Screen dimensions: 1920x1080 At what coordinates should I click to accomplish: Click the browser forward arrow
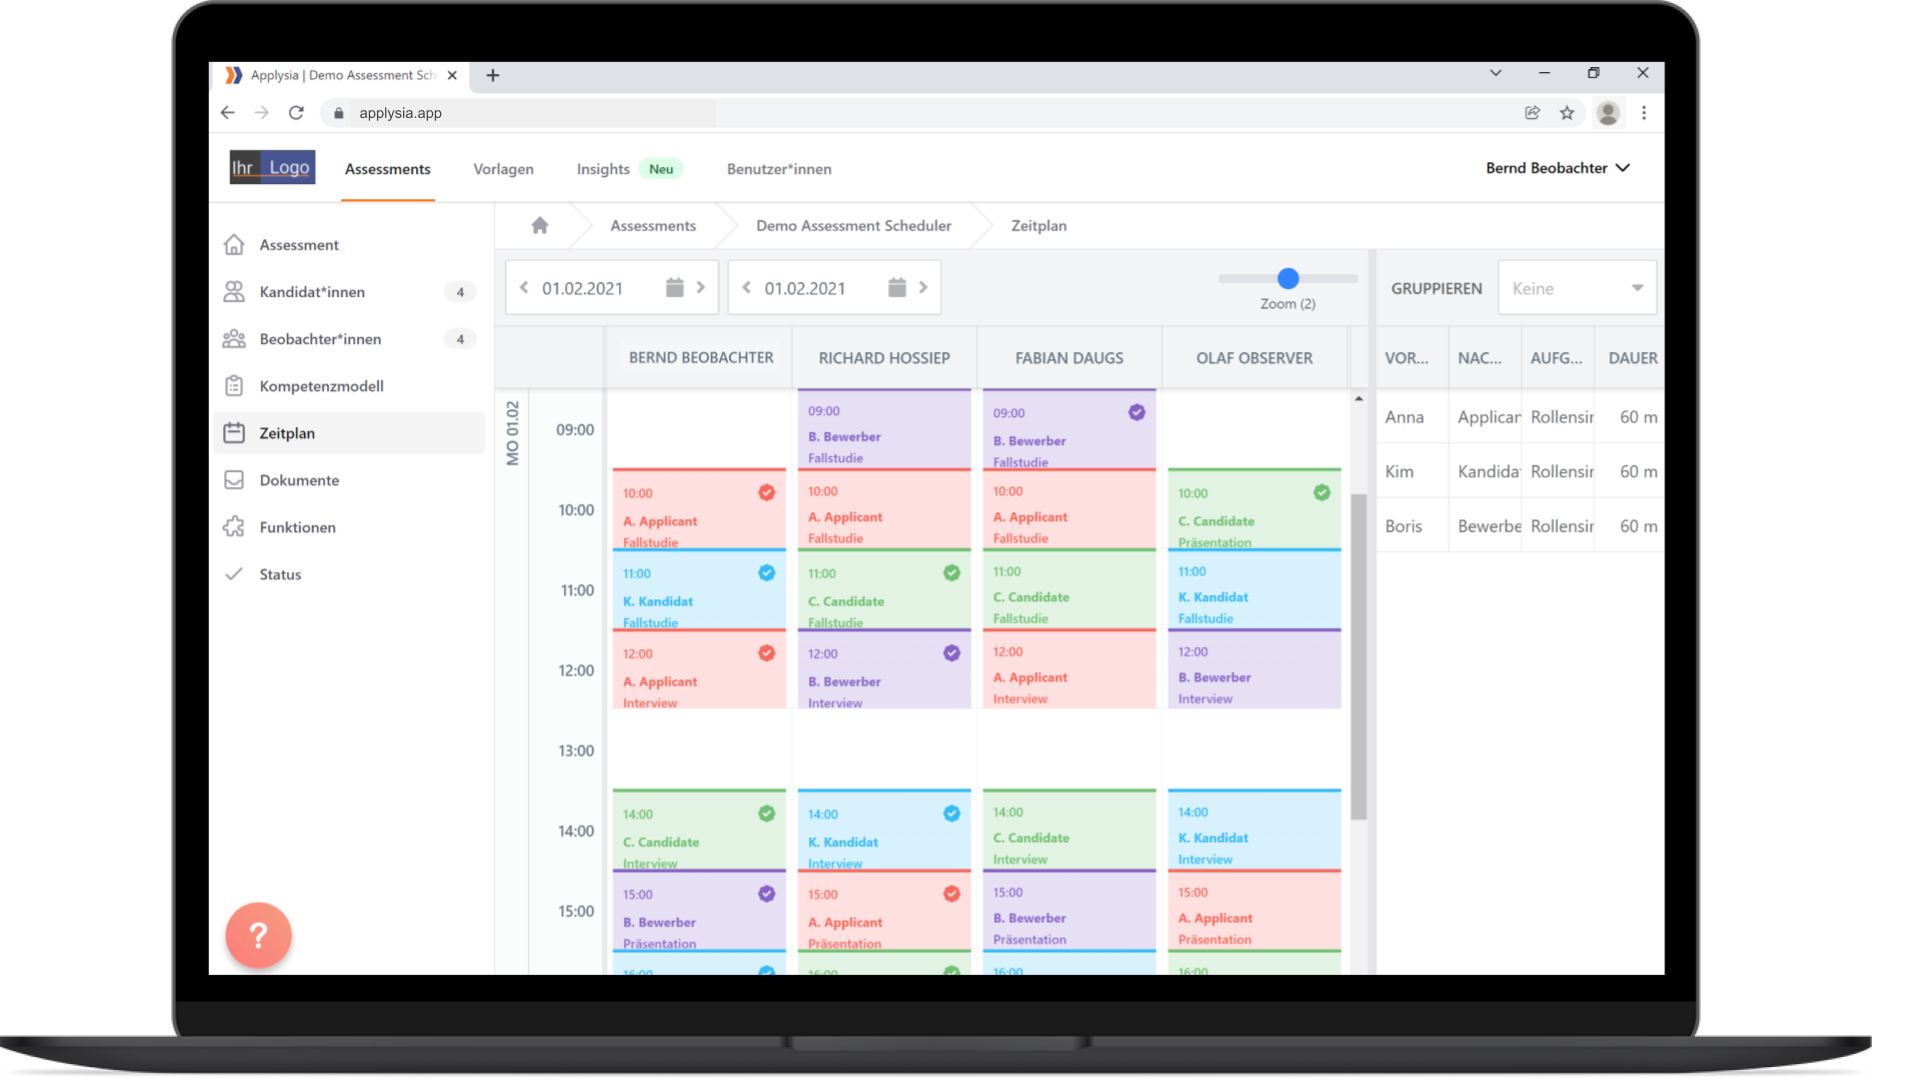click(262, 113)
